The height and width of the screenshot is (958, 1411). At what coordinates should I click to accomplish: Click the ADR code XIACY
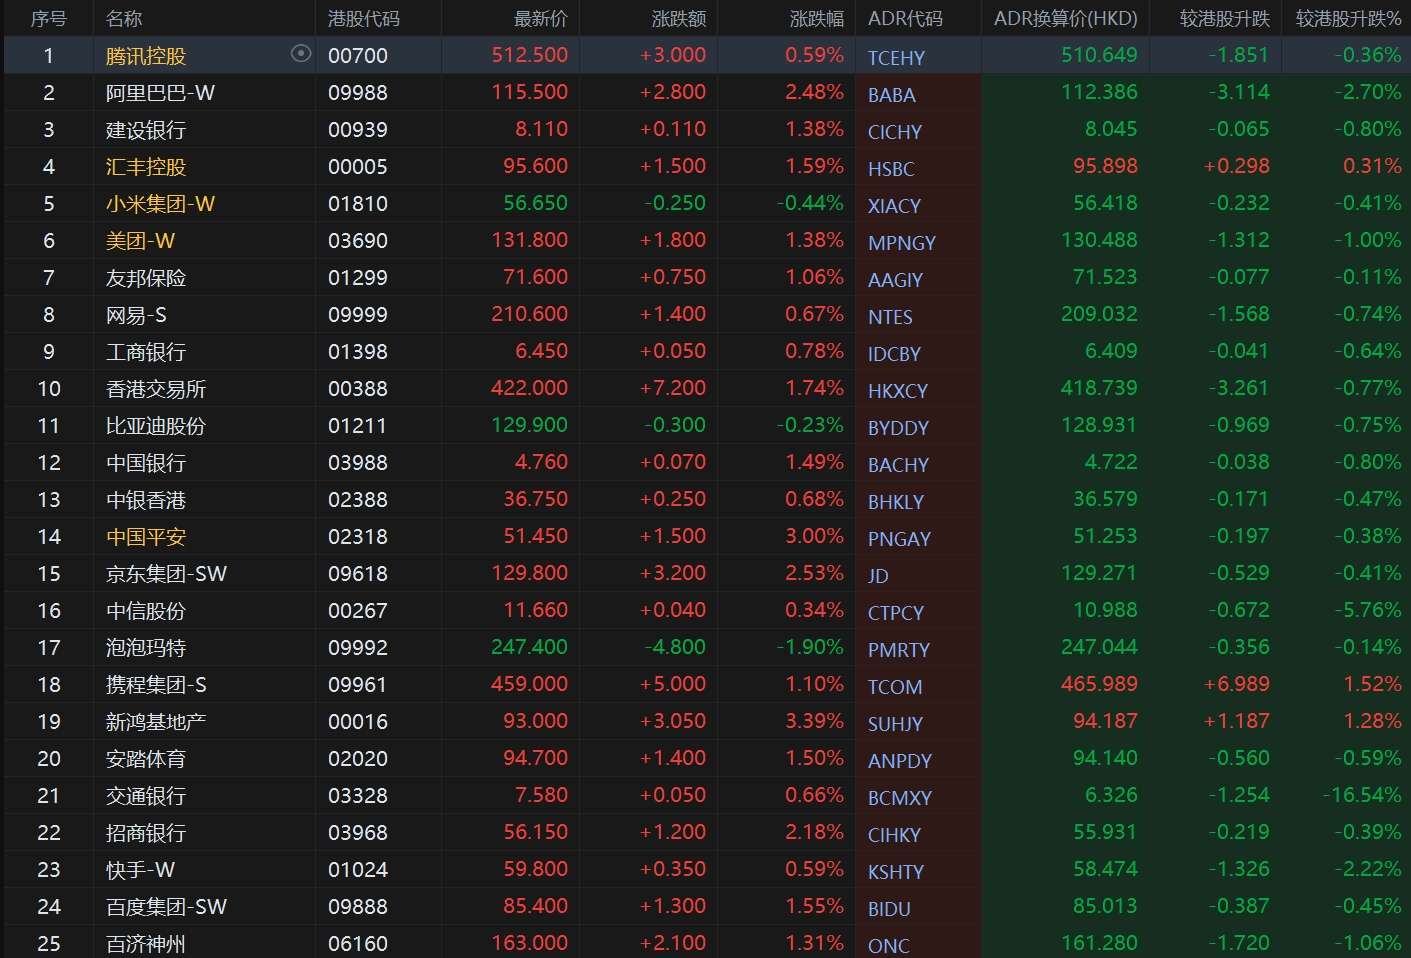pos(894,206)
